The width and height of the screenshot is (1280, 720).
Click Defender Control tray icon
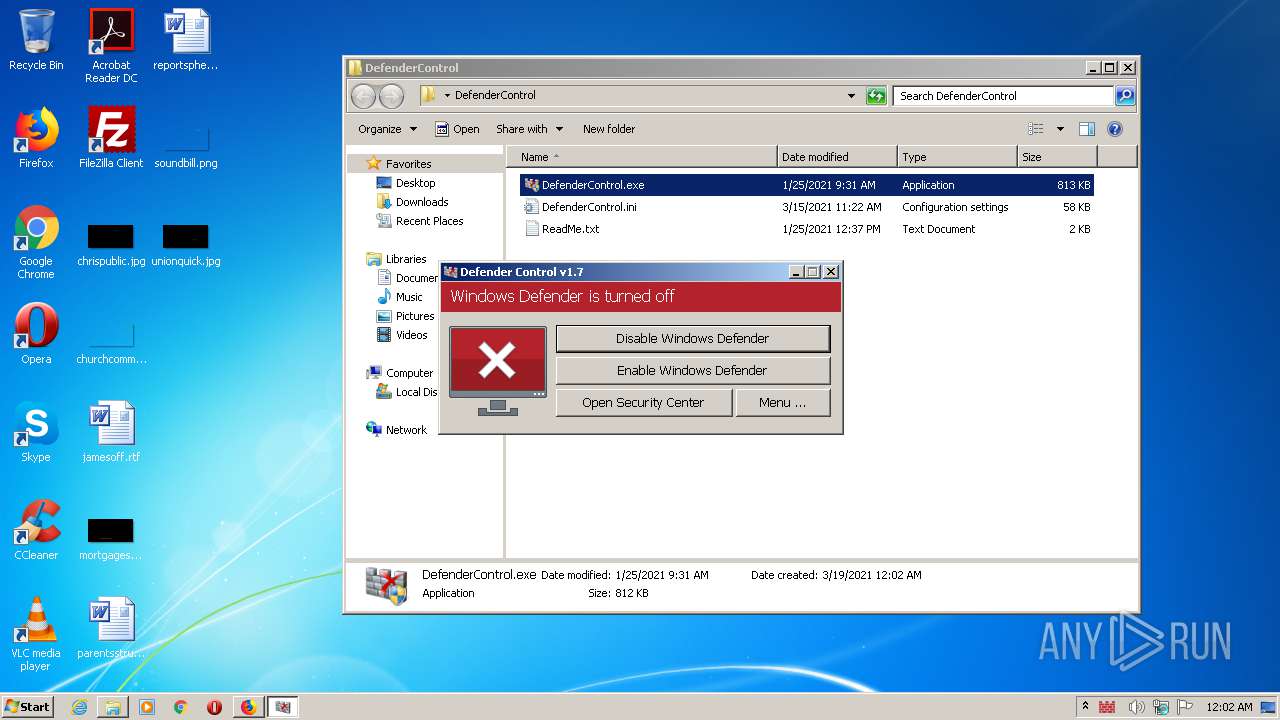[1107, 707]
